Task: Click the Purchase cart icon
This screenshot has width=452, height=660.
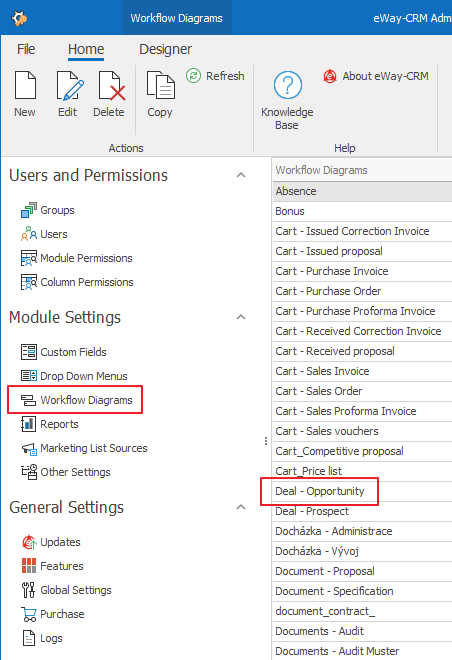Action: click(x=29, y=615)
